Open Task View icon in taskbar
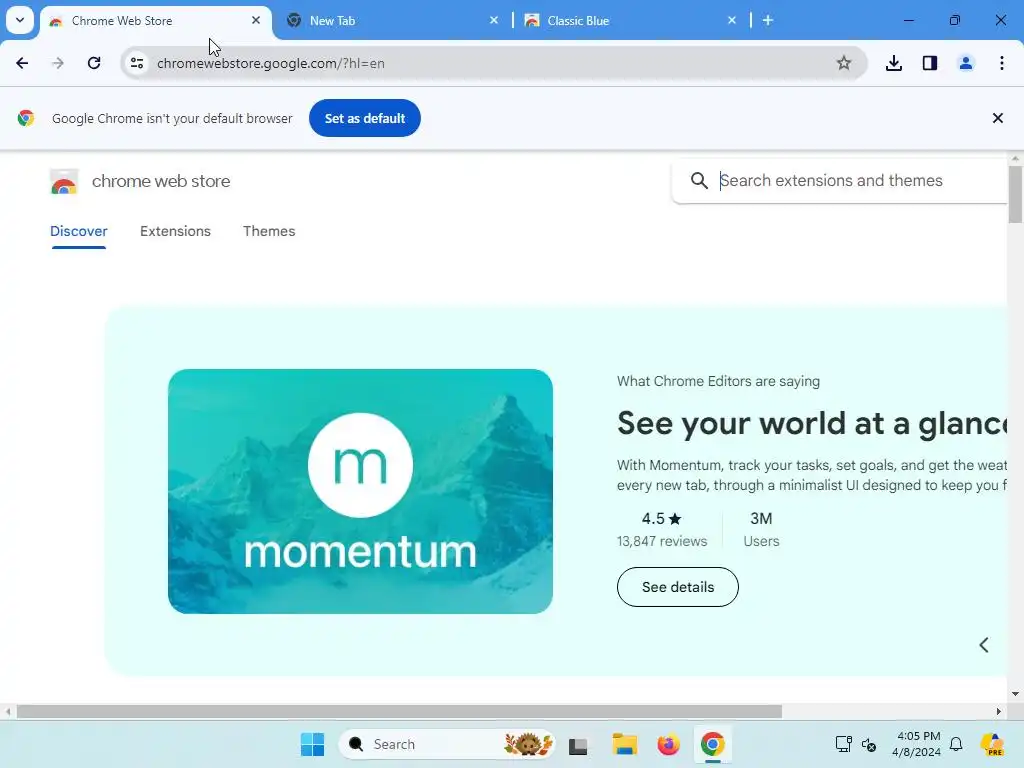The width and height of the screenshot is (1024, 768). pos(578,744)
